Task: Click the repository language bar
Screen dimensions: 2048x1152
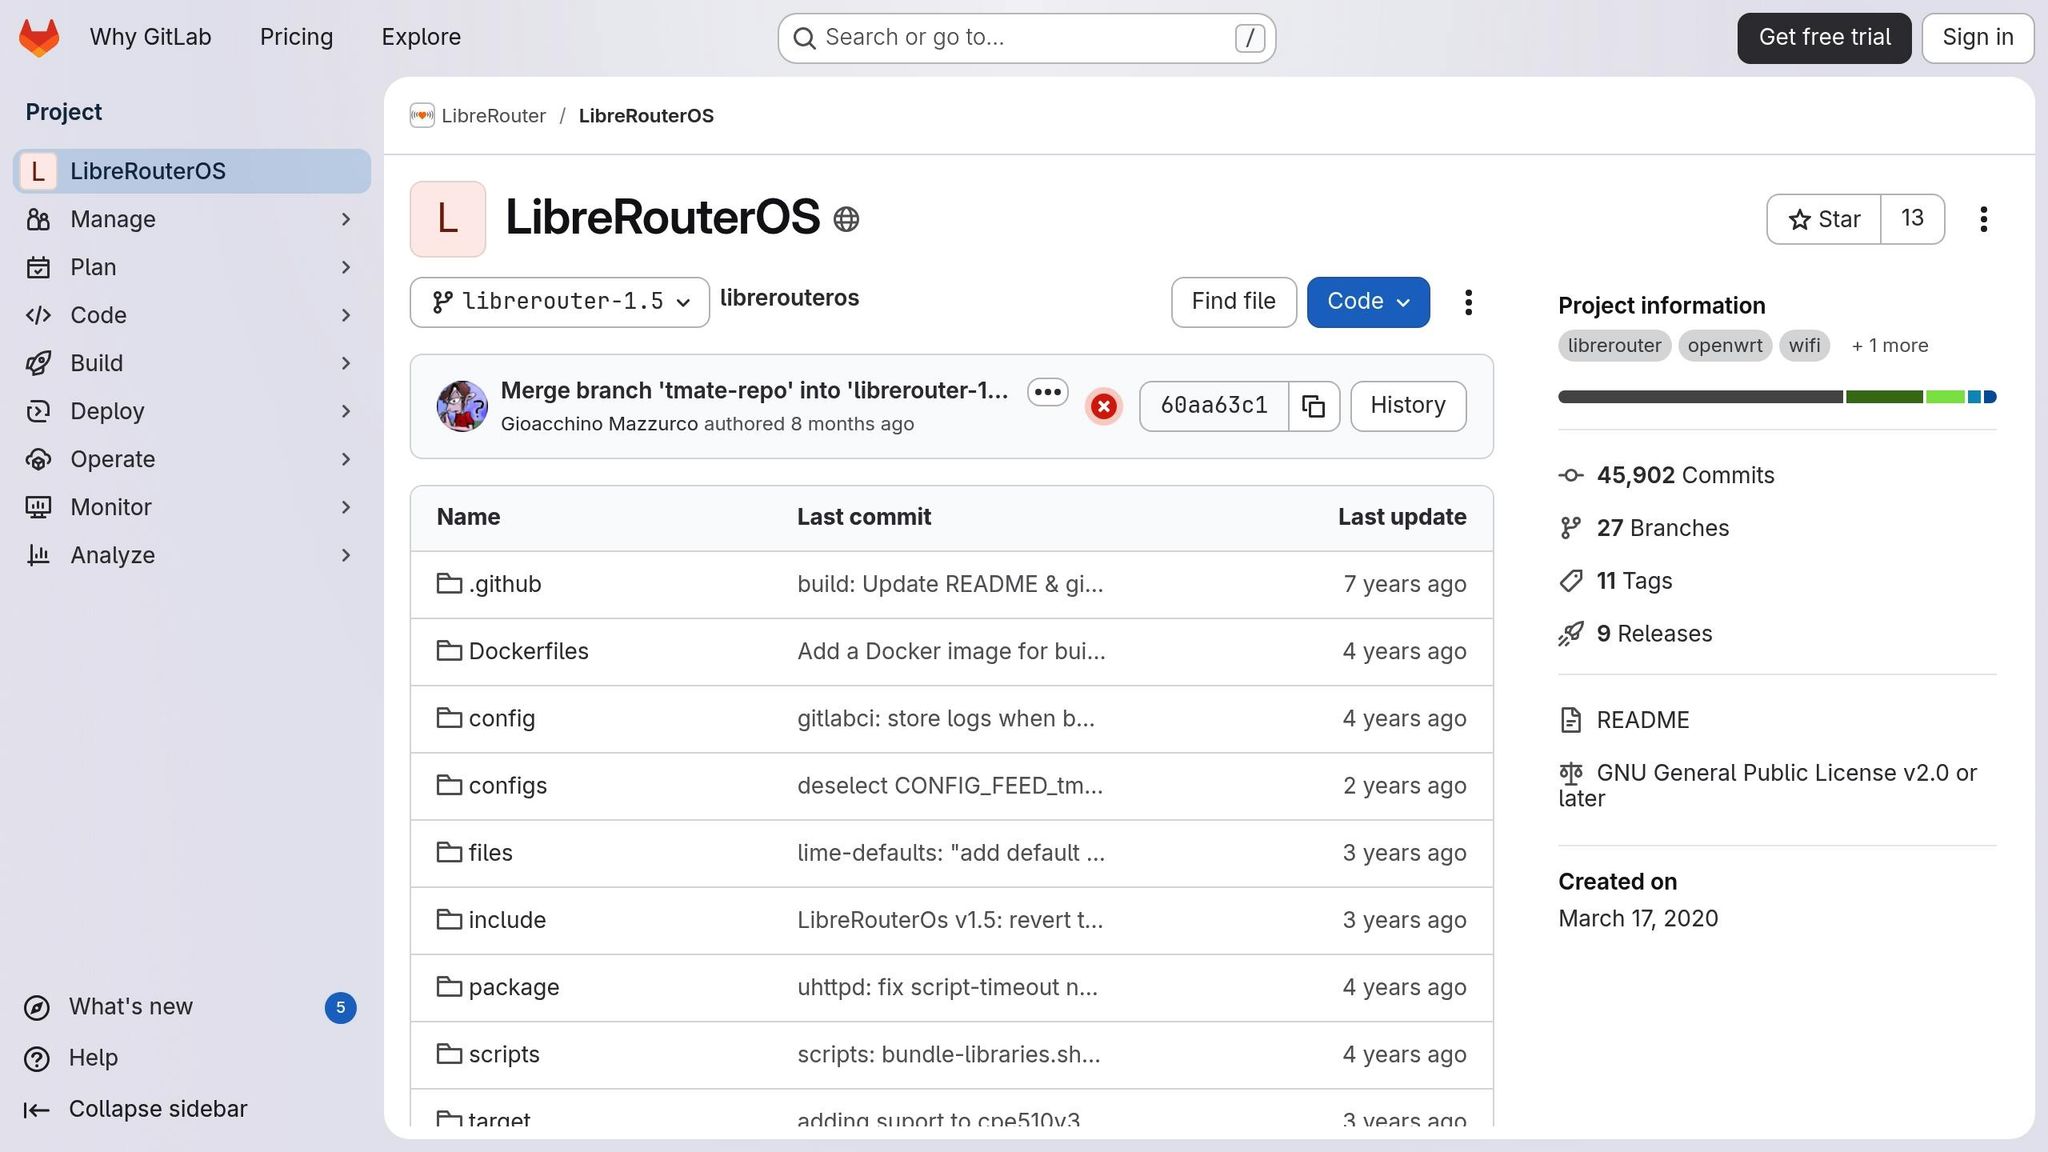Action: (1776, 396)
